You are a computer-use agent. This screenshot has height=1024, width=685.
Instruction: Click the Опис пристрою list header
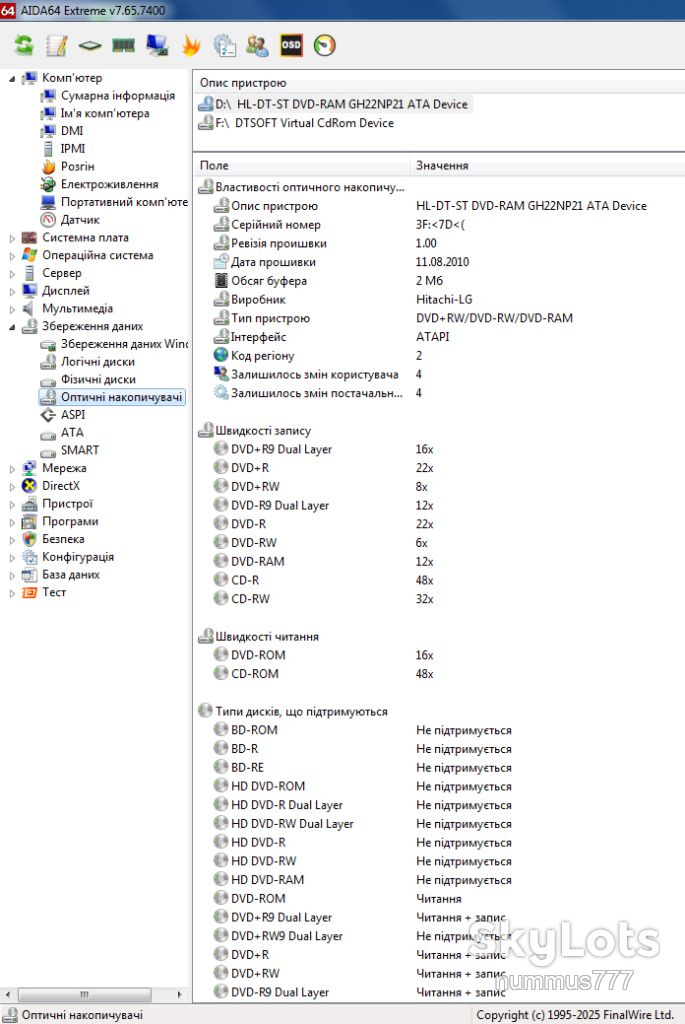click(x=439, y=83)
